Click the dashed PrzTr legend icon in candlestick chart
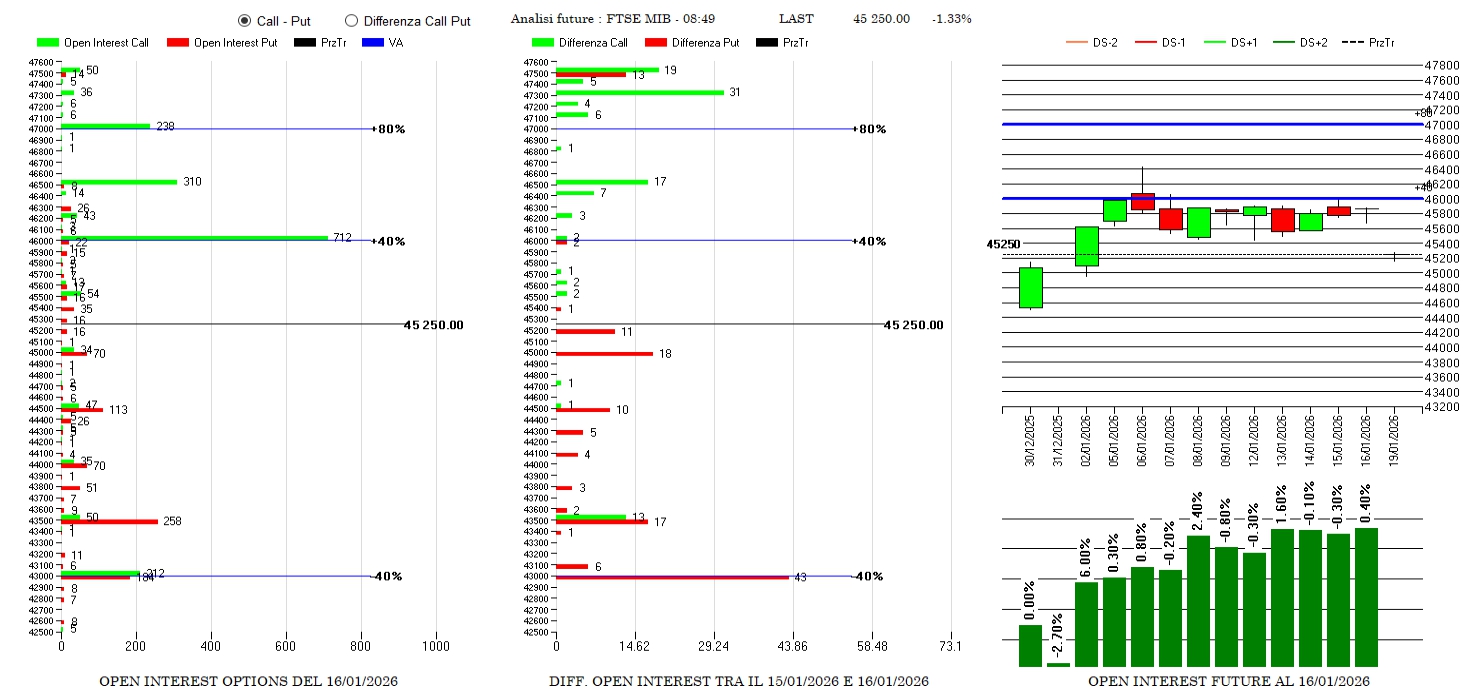This screenshot has height=696, width=1463. 1353,43
